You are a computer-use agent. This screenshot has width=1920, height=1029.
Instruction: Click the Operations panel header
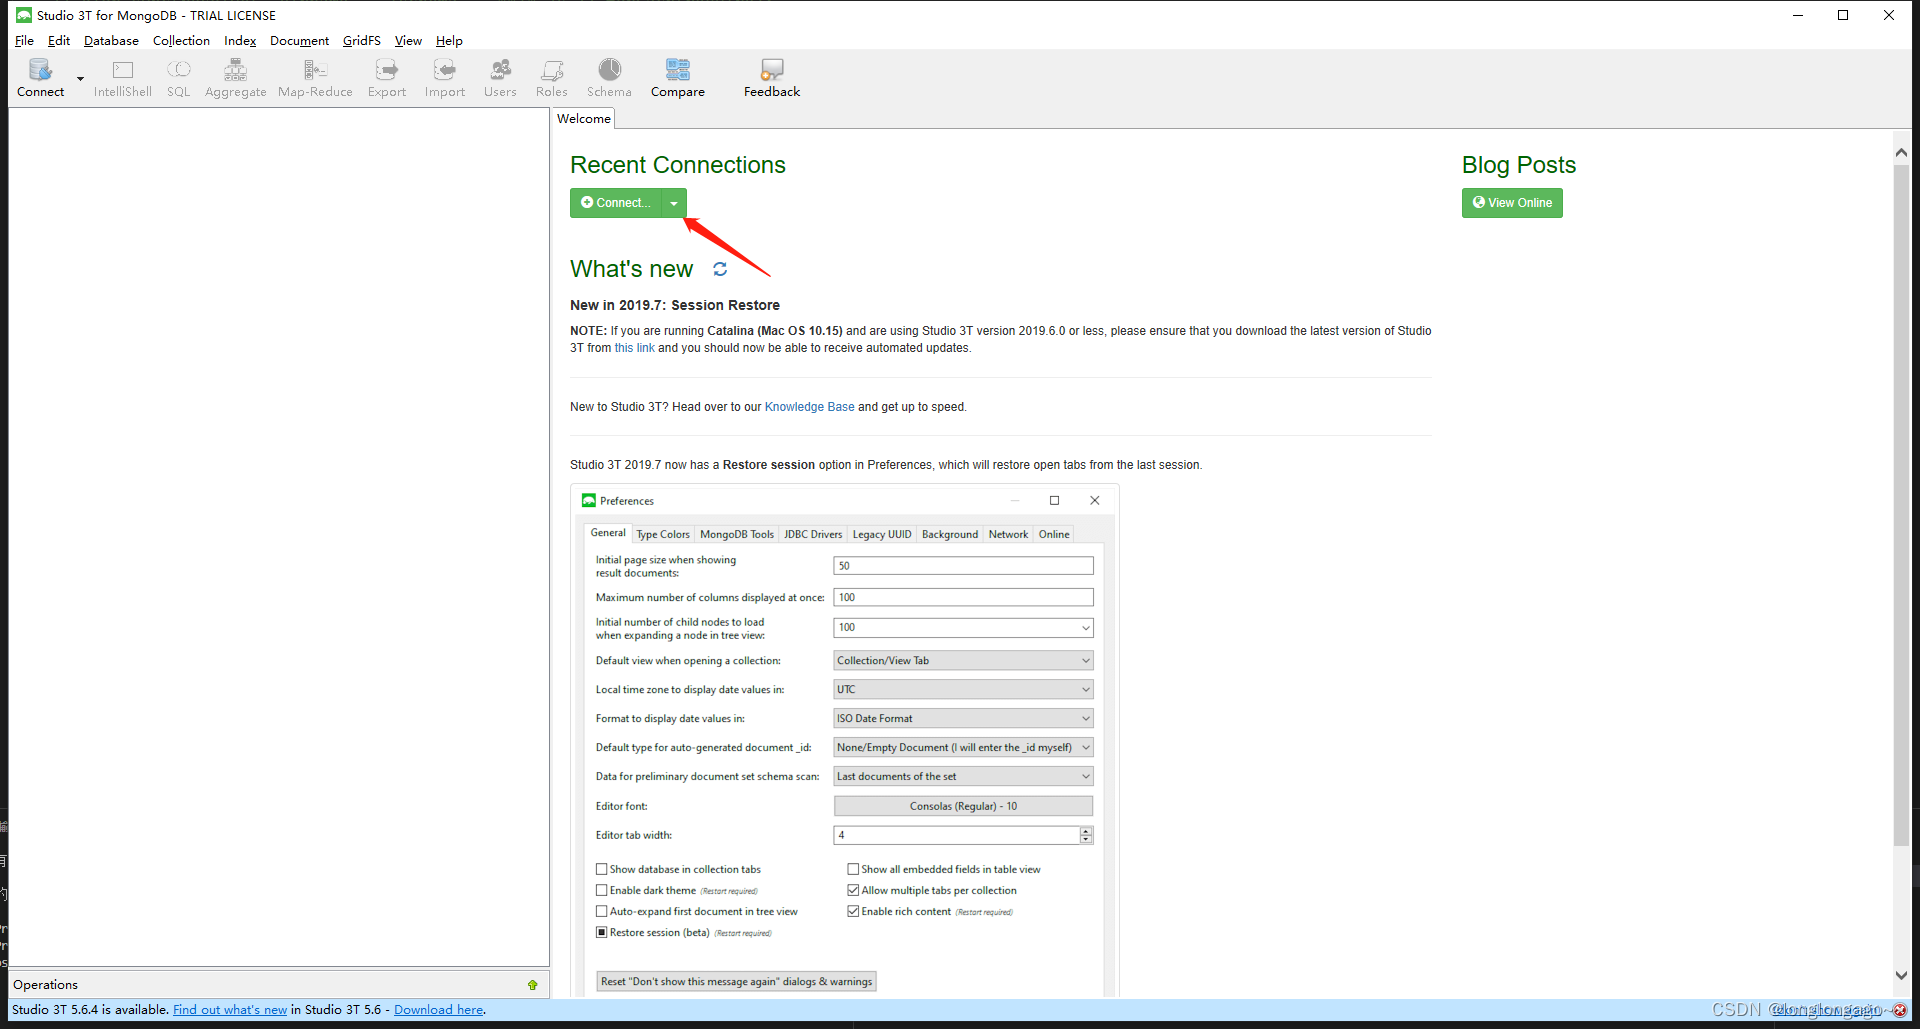[279, 985]
